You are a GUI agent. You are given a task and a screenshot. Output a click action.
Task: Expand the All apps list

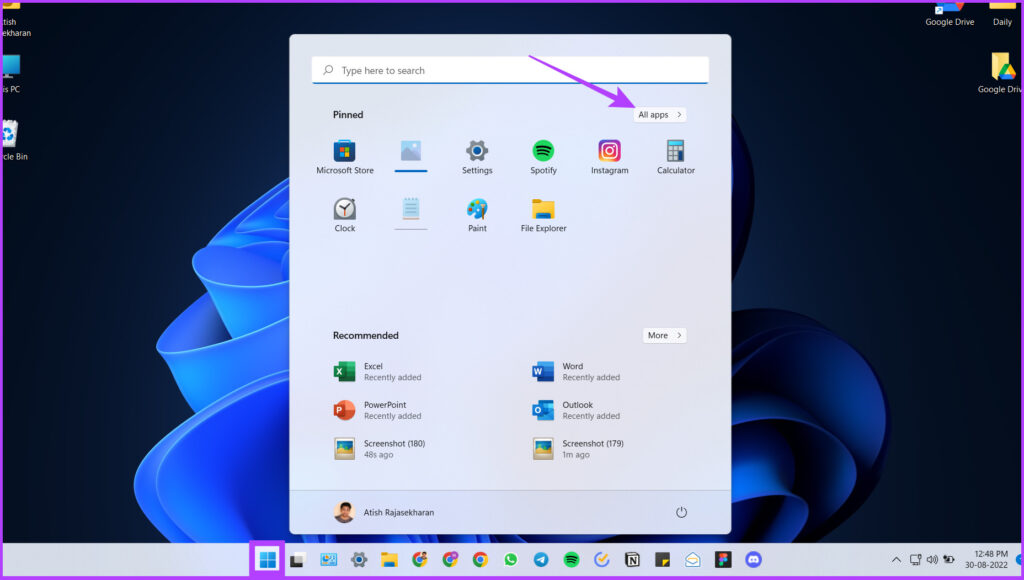(659, 114)
